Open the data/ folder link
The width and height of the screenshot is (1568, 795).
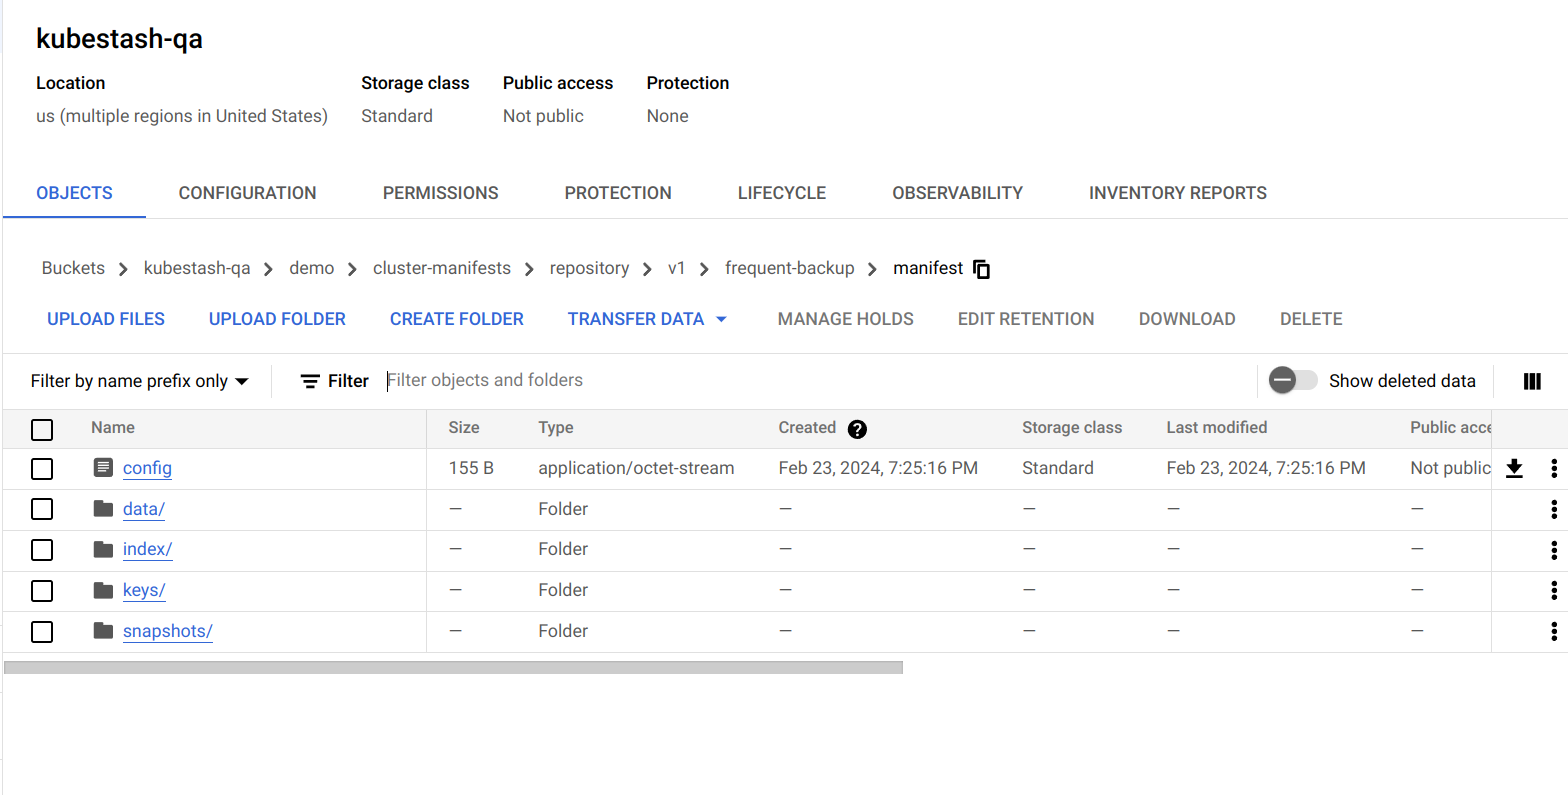(x=144, y=509)
